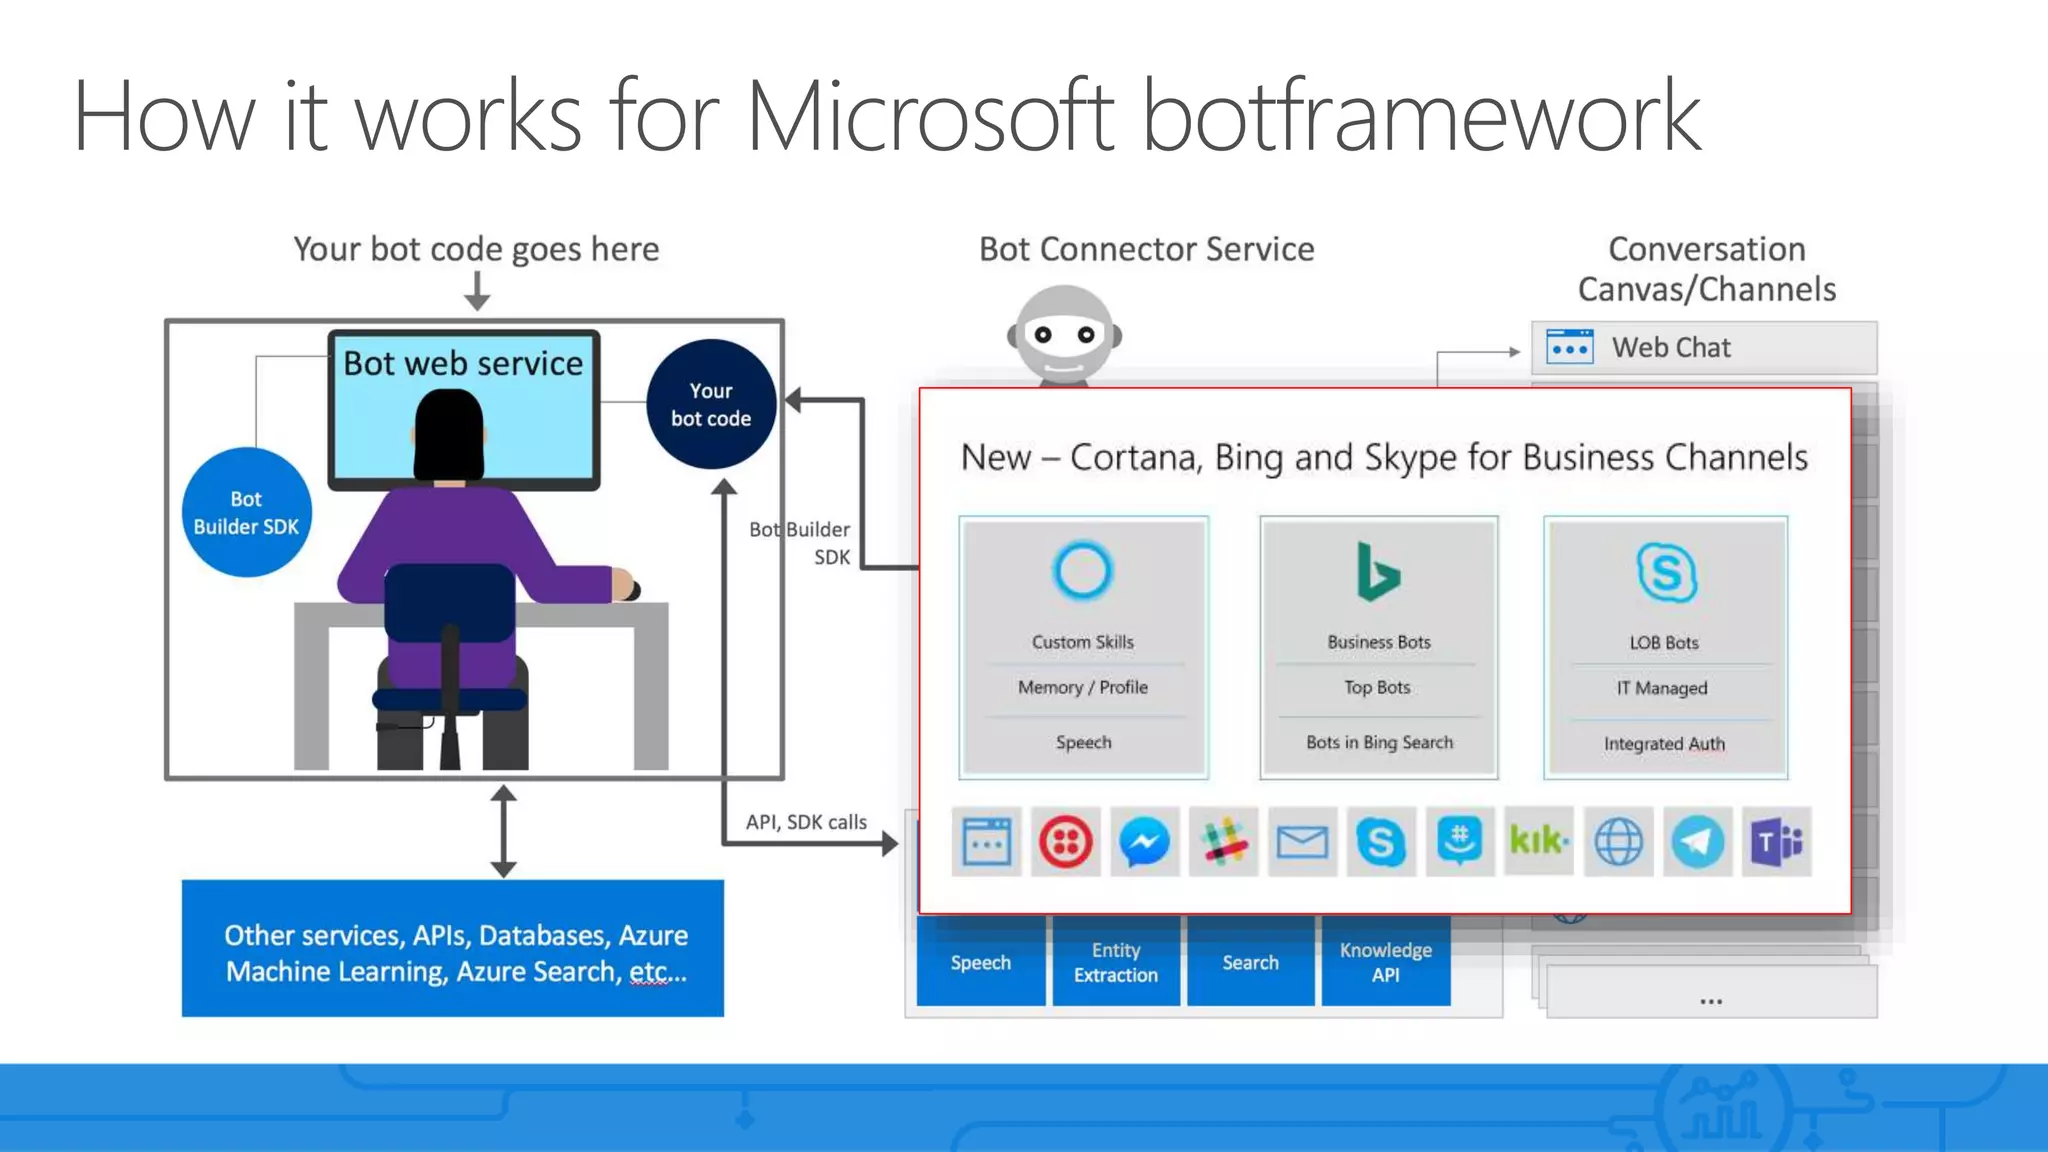Image resolution: width=2048 pixels, height=1152 pixels.
Task: Click the Cortana circle logo
Action: pos(1082,571)
